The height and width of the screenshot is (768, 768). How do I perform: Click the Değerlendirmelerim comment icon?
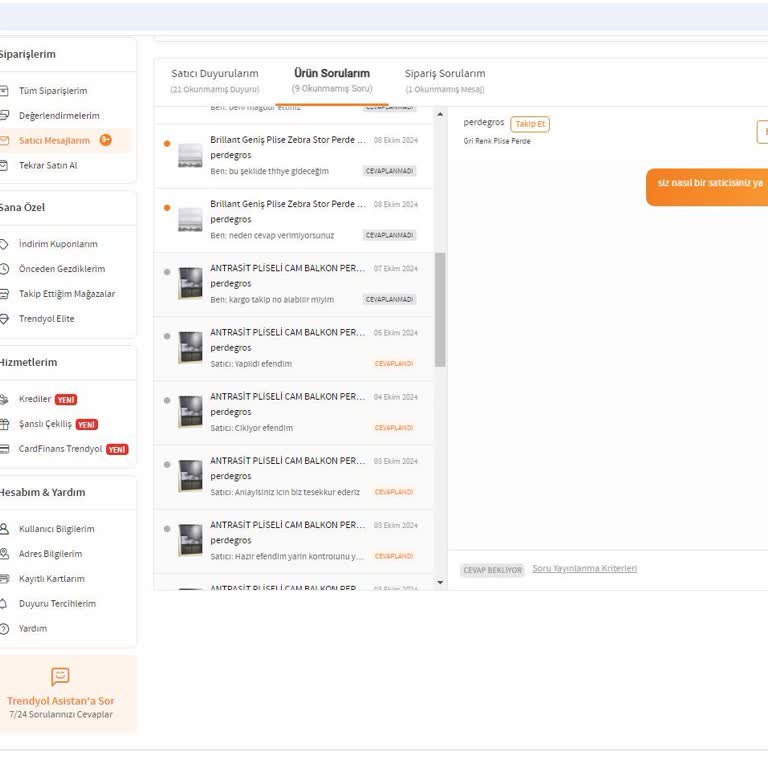coord(4,116)
